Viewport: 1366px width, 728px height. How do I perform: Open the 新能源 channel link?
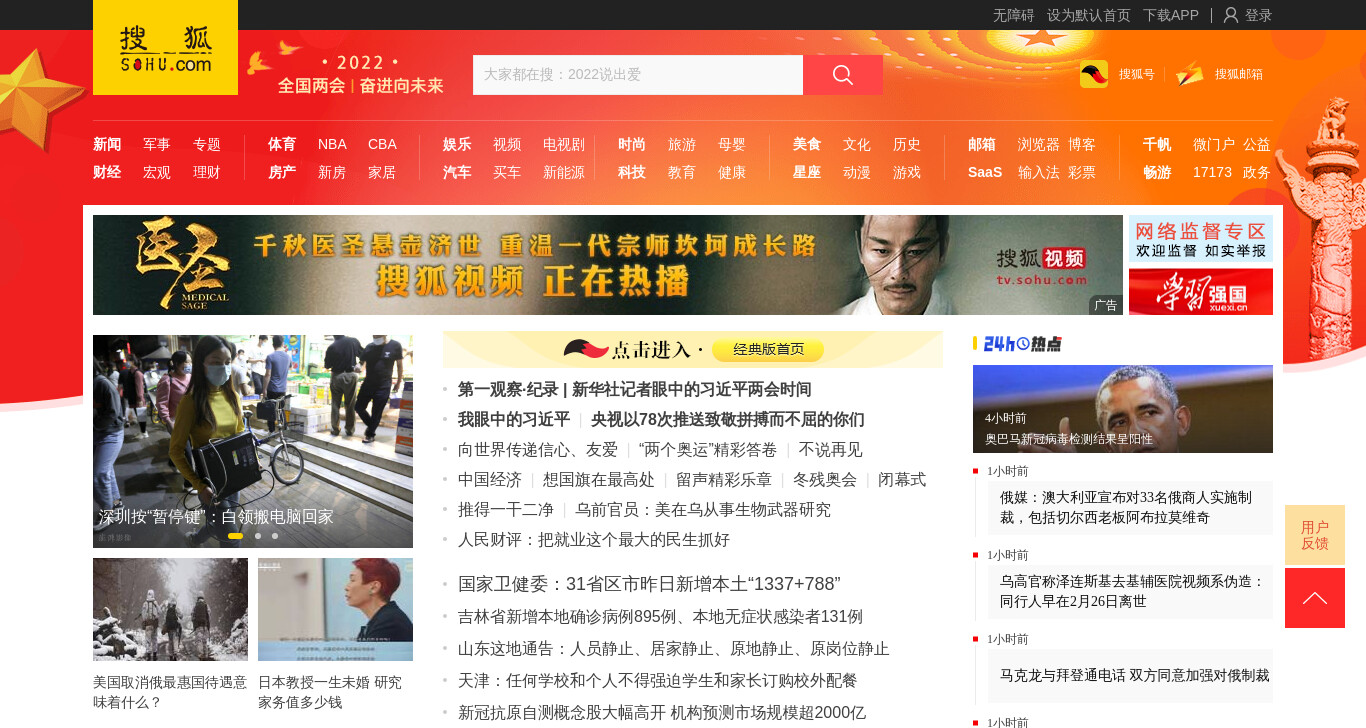click(564, 172)
